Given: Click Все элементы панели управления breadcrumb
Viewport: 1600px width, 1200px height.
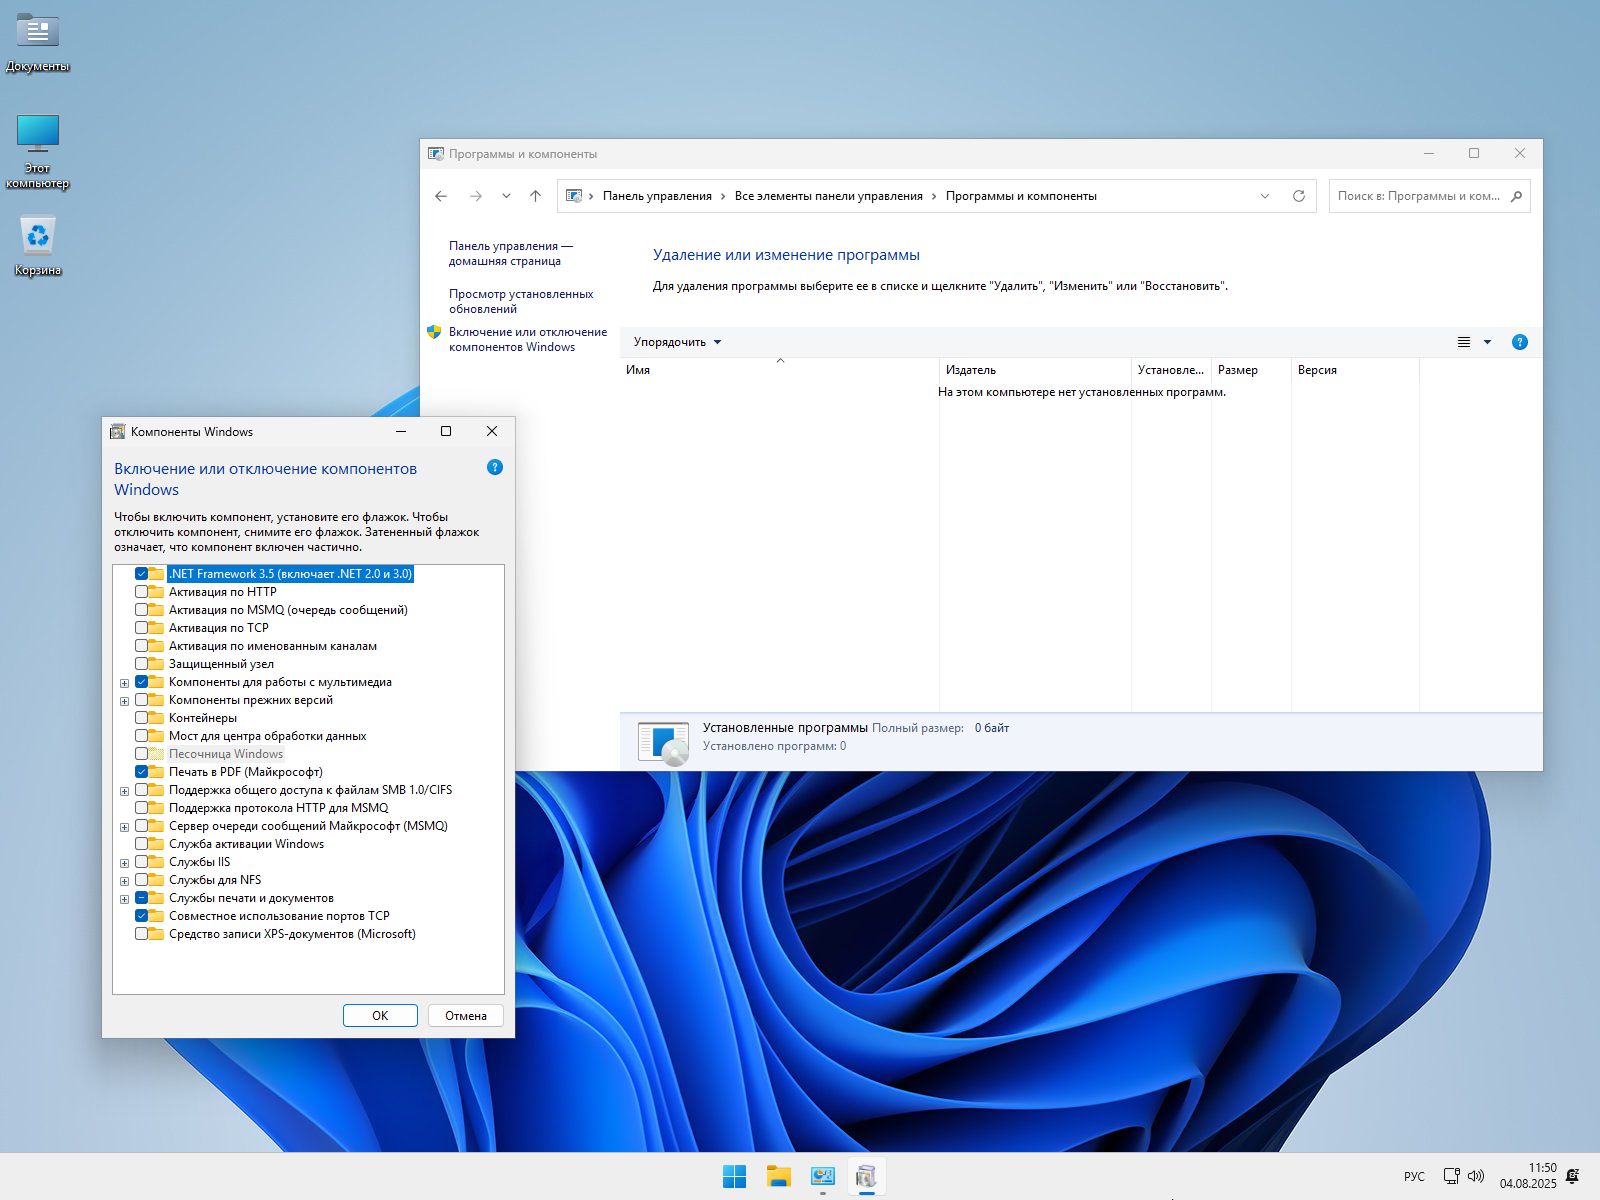Looking at the screenshot, I should point(828,196).
